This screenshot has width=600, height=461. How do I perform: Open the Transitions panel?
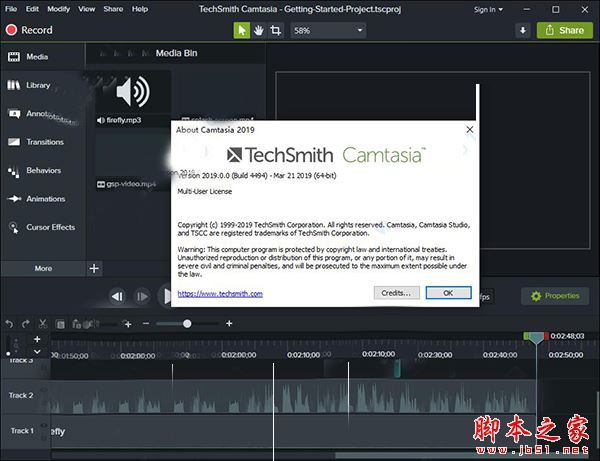coord(40,142)
